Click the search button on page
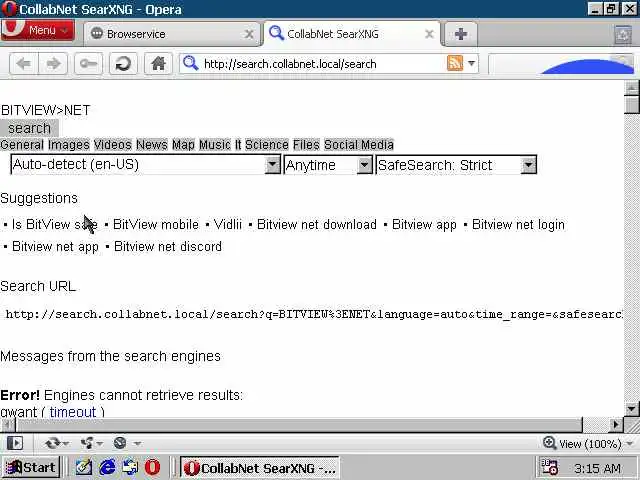This screenshot has height=480, width=640. tap(29, 128)
